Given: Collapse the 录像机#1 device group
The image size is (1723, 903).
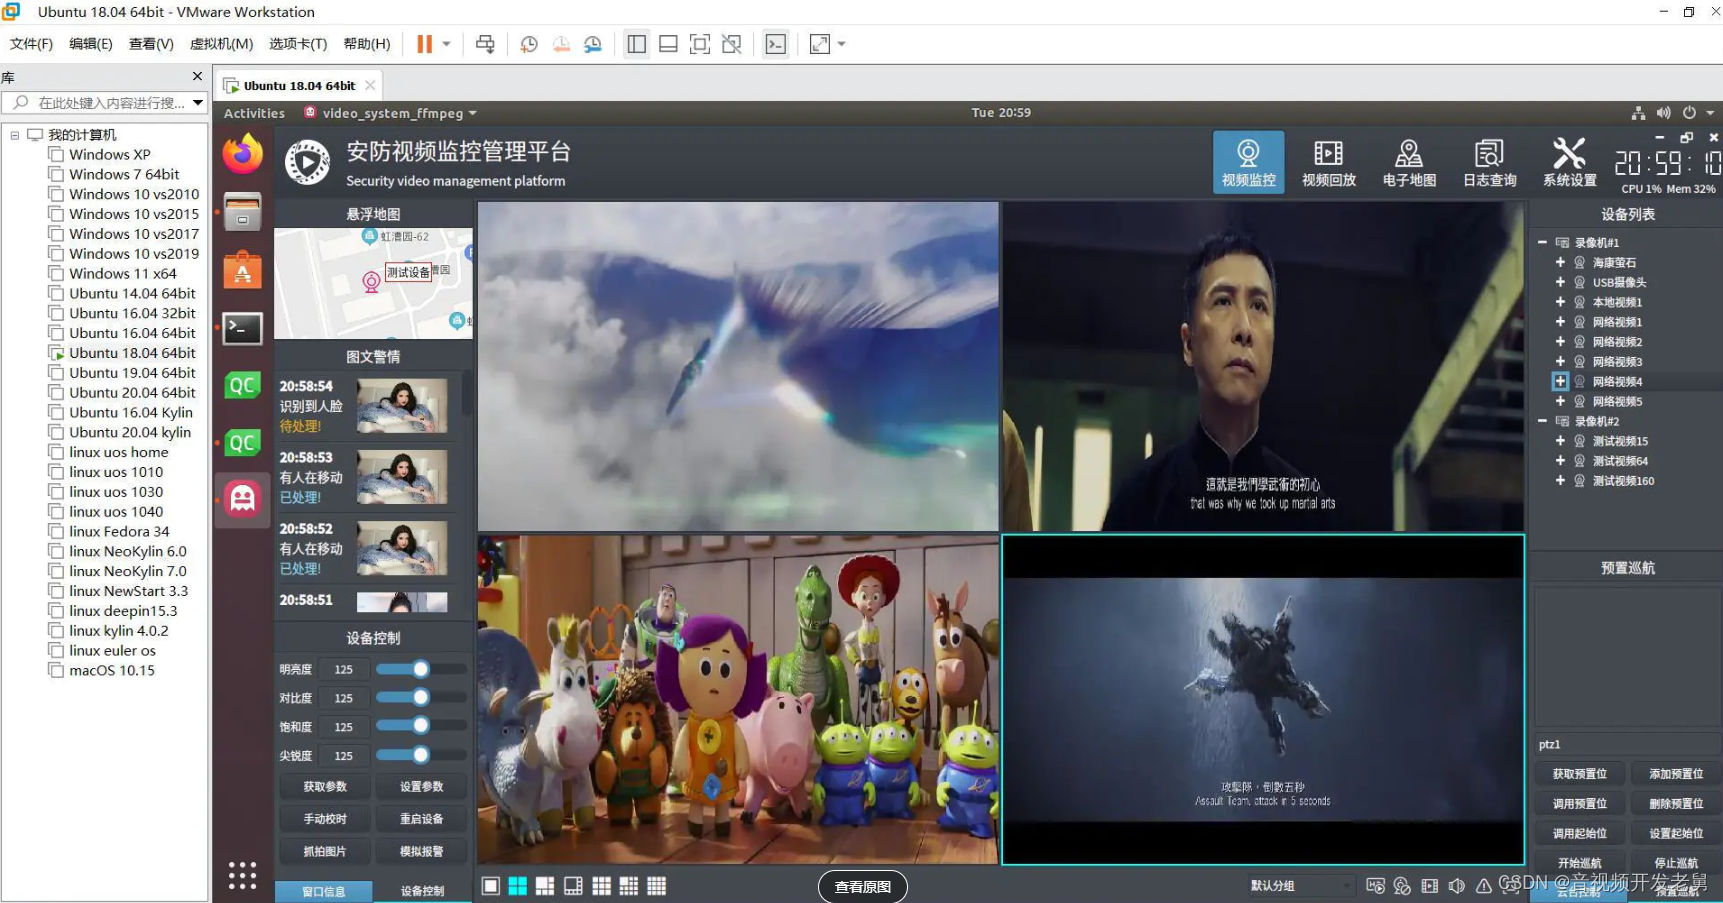Looking at the screenshot, I should point(1543,242).
